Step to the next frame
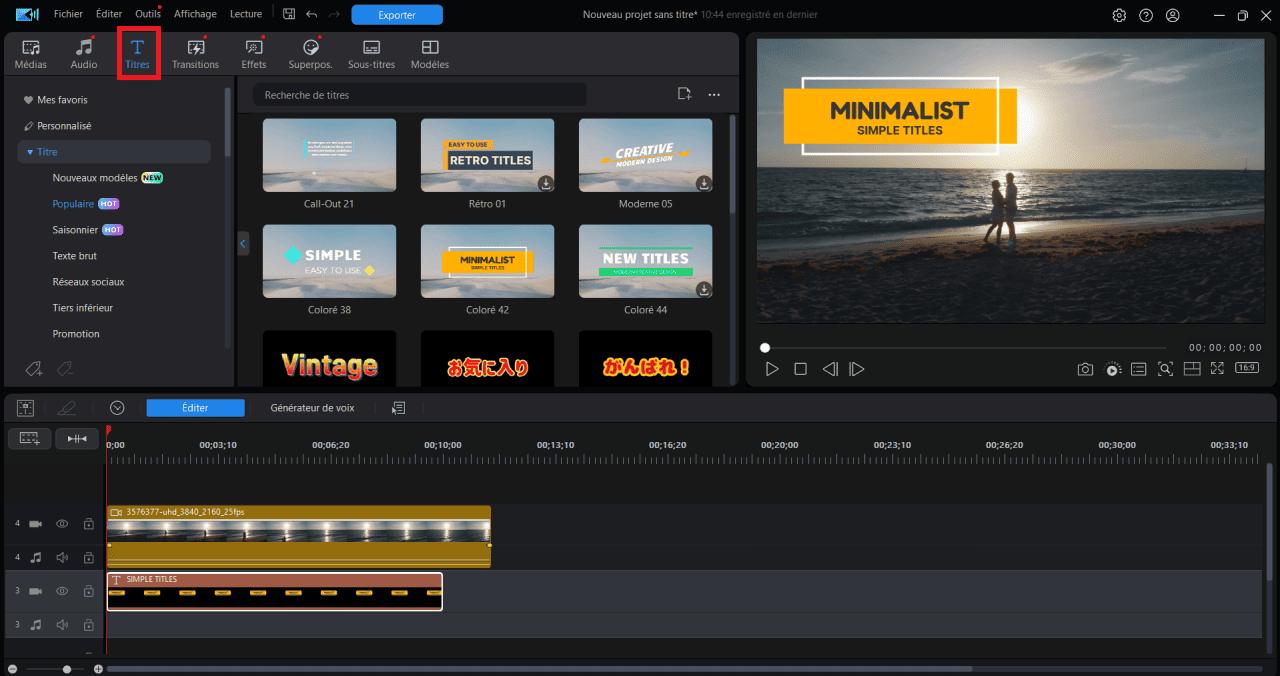Screen dimensions: 1280x676 (857, 369)
